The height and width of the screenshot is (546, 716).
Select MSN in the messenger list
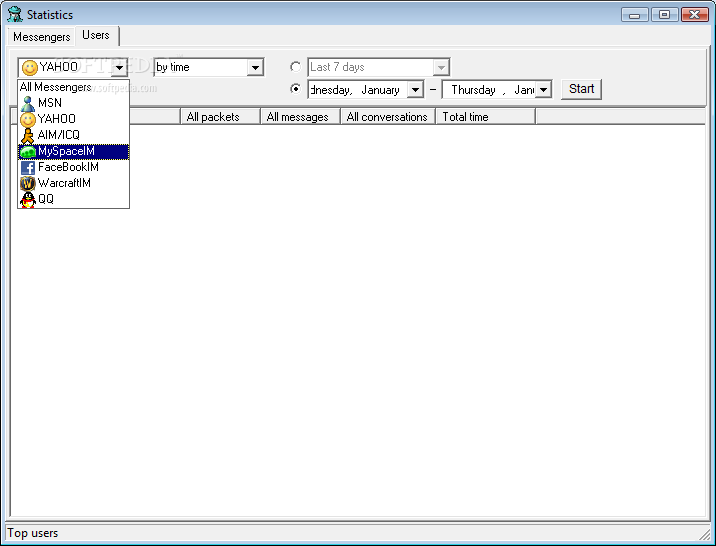(x=50, y=103)
